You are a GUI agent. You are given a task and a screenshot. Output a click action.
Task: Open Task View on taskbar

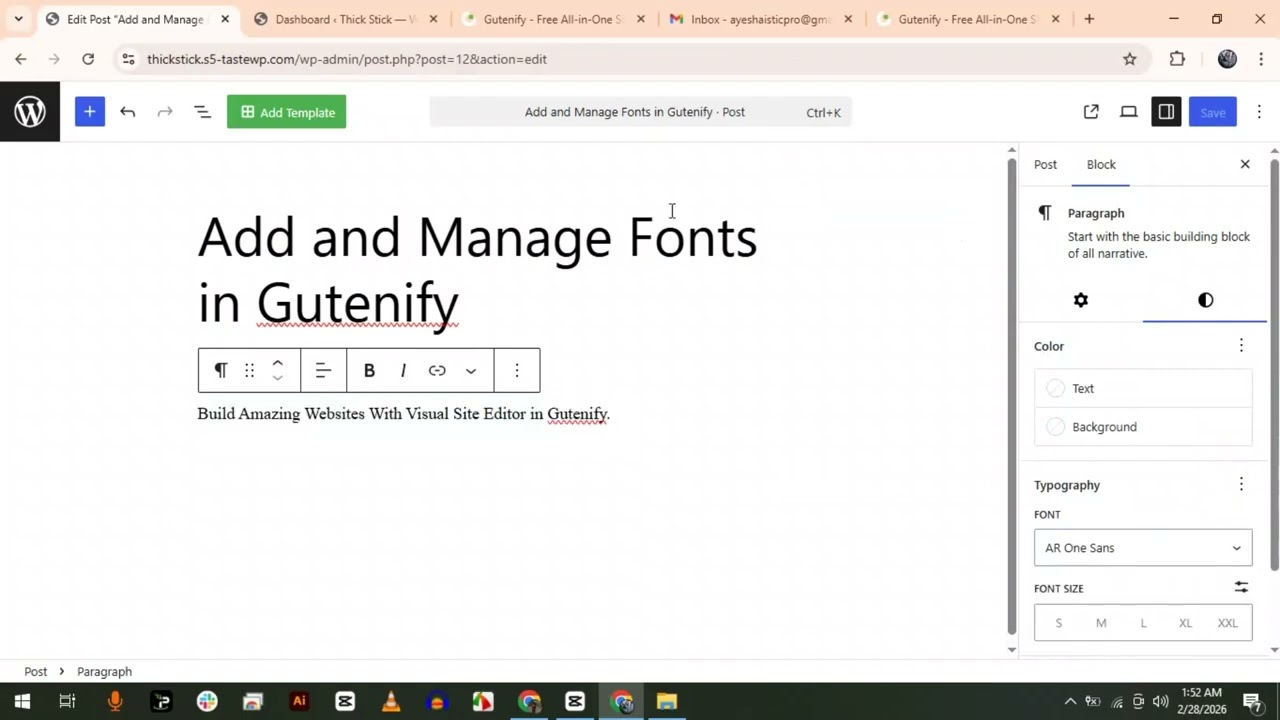pyautogui.click(x=67, y=702)
